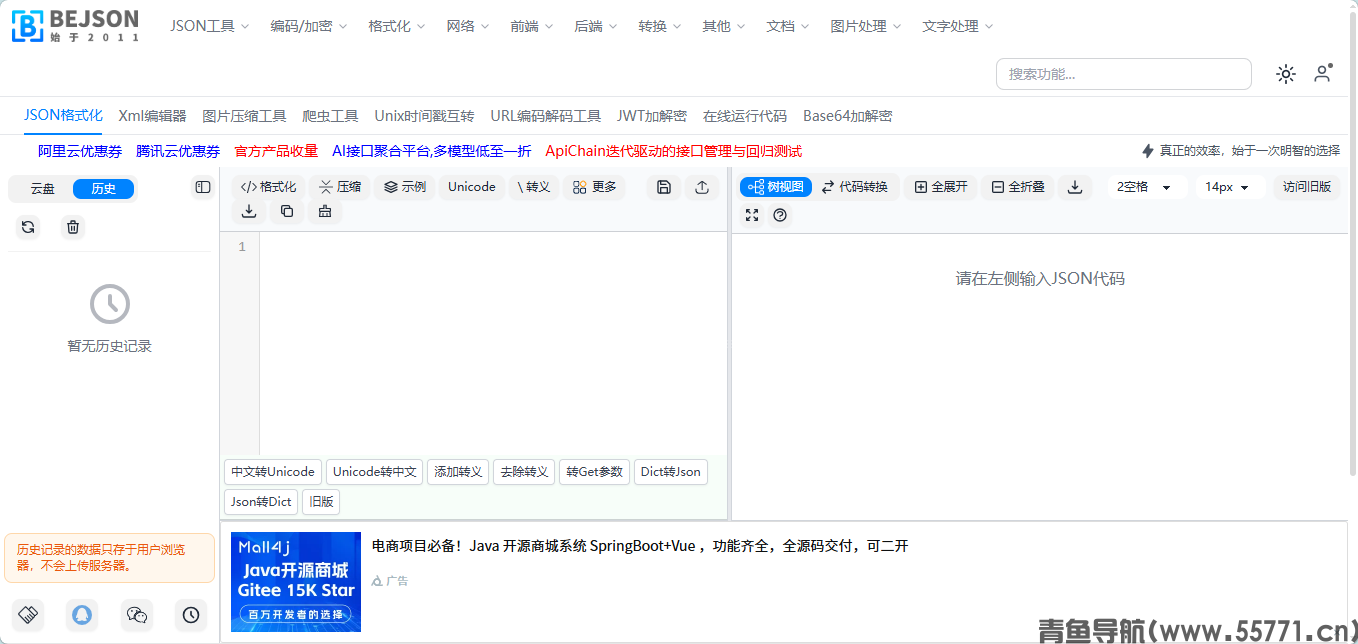Expand the 后端 menu
This screenshot has height=644, width=1358.
click(x=595, y=26)
